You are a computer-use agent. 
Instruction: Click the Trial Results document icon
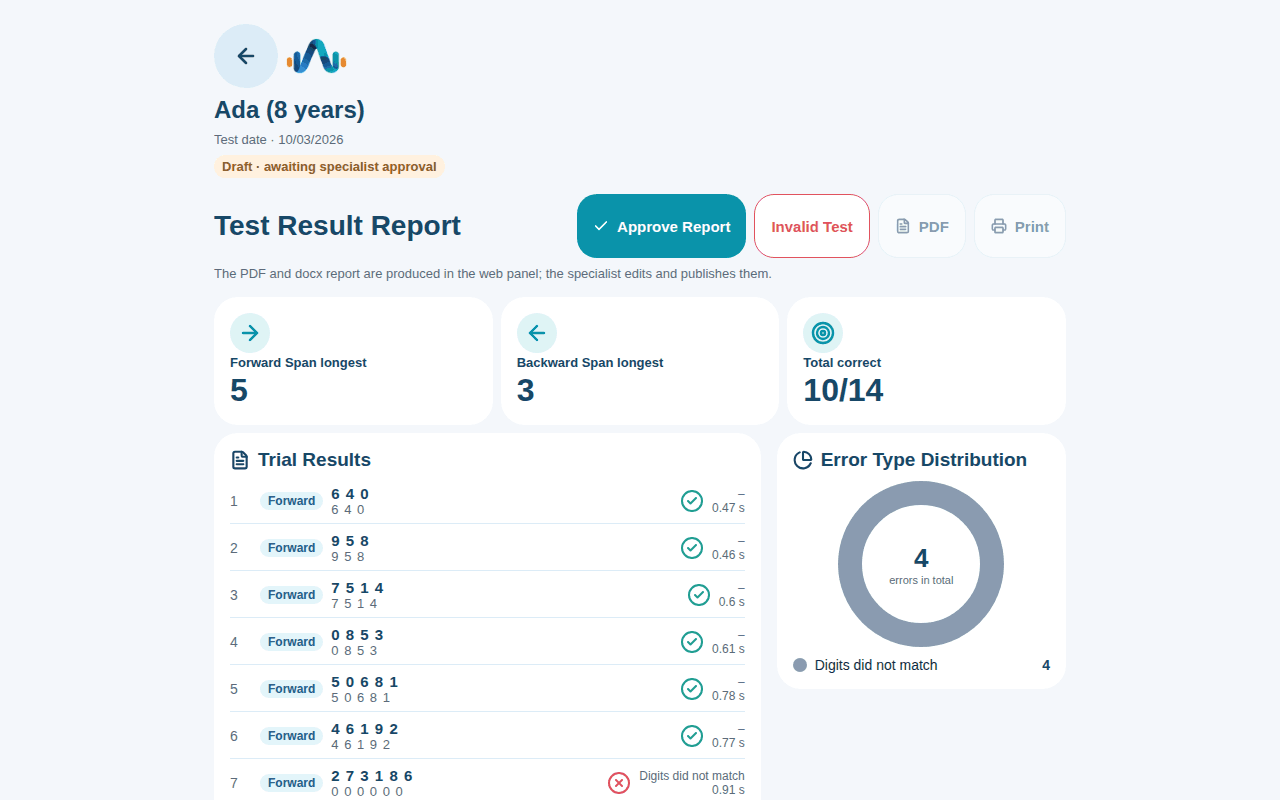(x=240, y=460)
